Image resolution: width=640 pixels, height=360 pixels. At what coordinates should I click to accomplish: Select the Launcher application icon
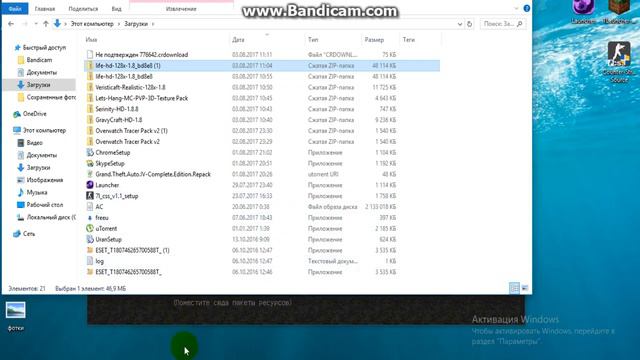pyautogui.click(x=90, y=185)
